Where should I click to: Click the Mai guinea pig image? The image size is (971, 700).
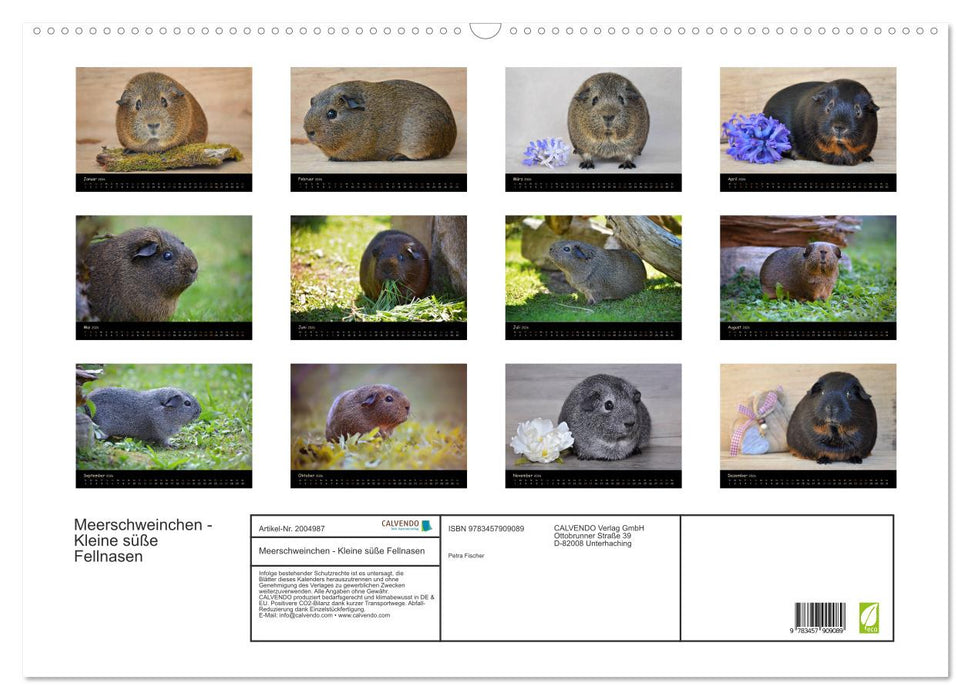[x=163, y=270]
